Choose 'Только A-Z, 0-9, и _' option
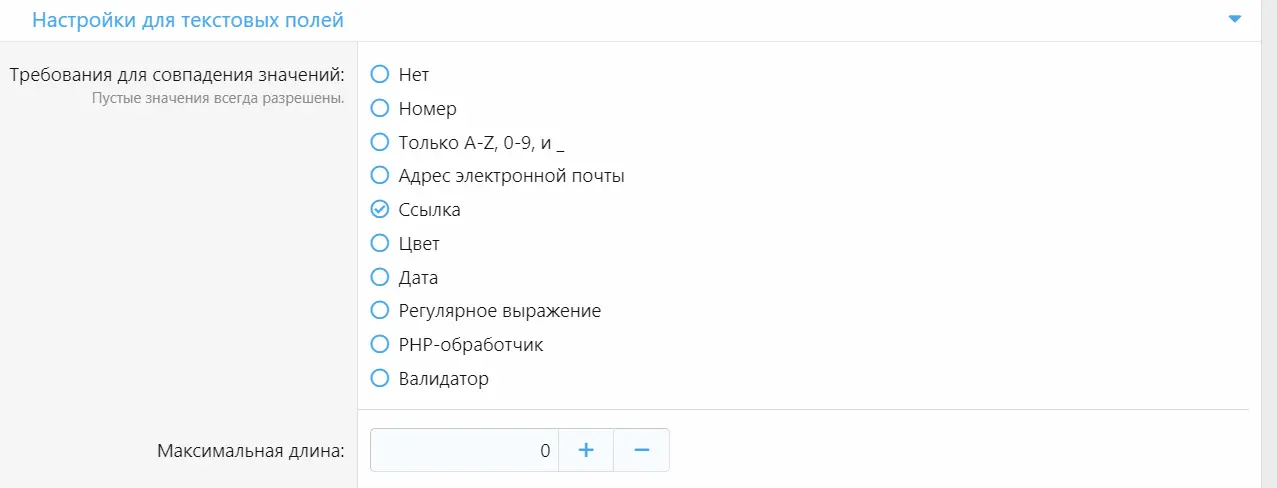This screenshot has height=488, width=1277. tap(379, 142)
